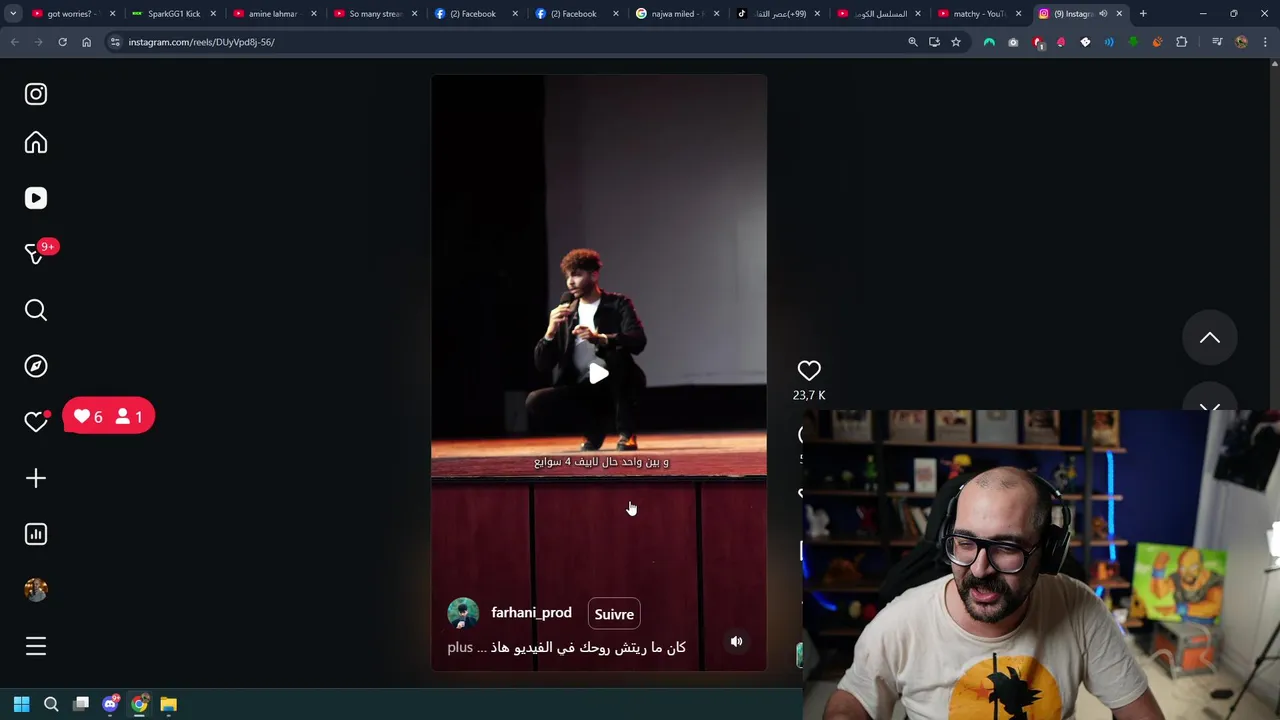Open the Chrome profile avatar
Viewport: 1280px width, 720px height.
pyautogui.click(x=1241, y=42)
